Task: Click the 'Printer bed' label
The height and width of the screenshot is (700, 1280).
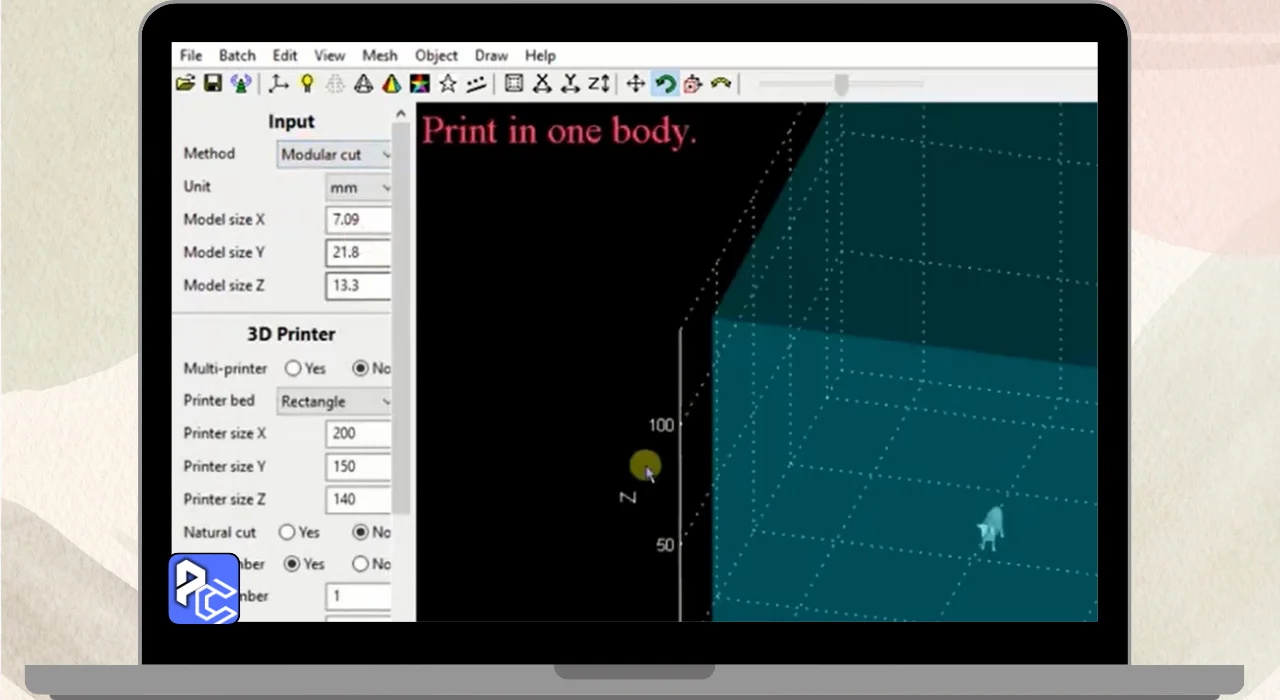Action: 219,401
